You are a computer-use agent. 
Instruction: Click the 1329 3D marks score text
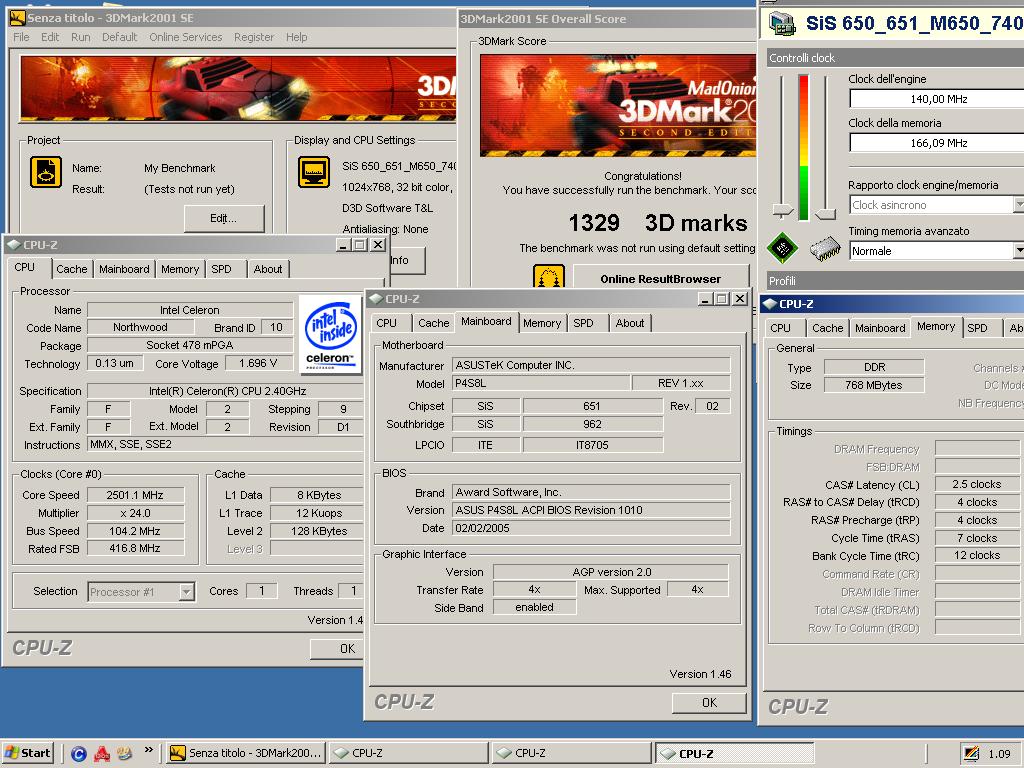(658, 223)
